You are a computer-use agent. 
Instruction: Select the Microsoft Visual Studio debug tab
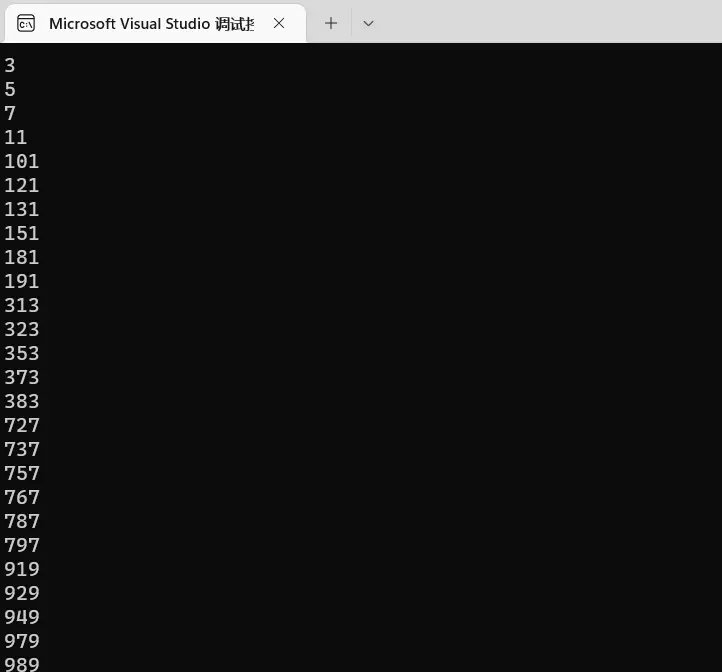[150, 23]
